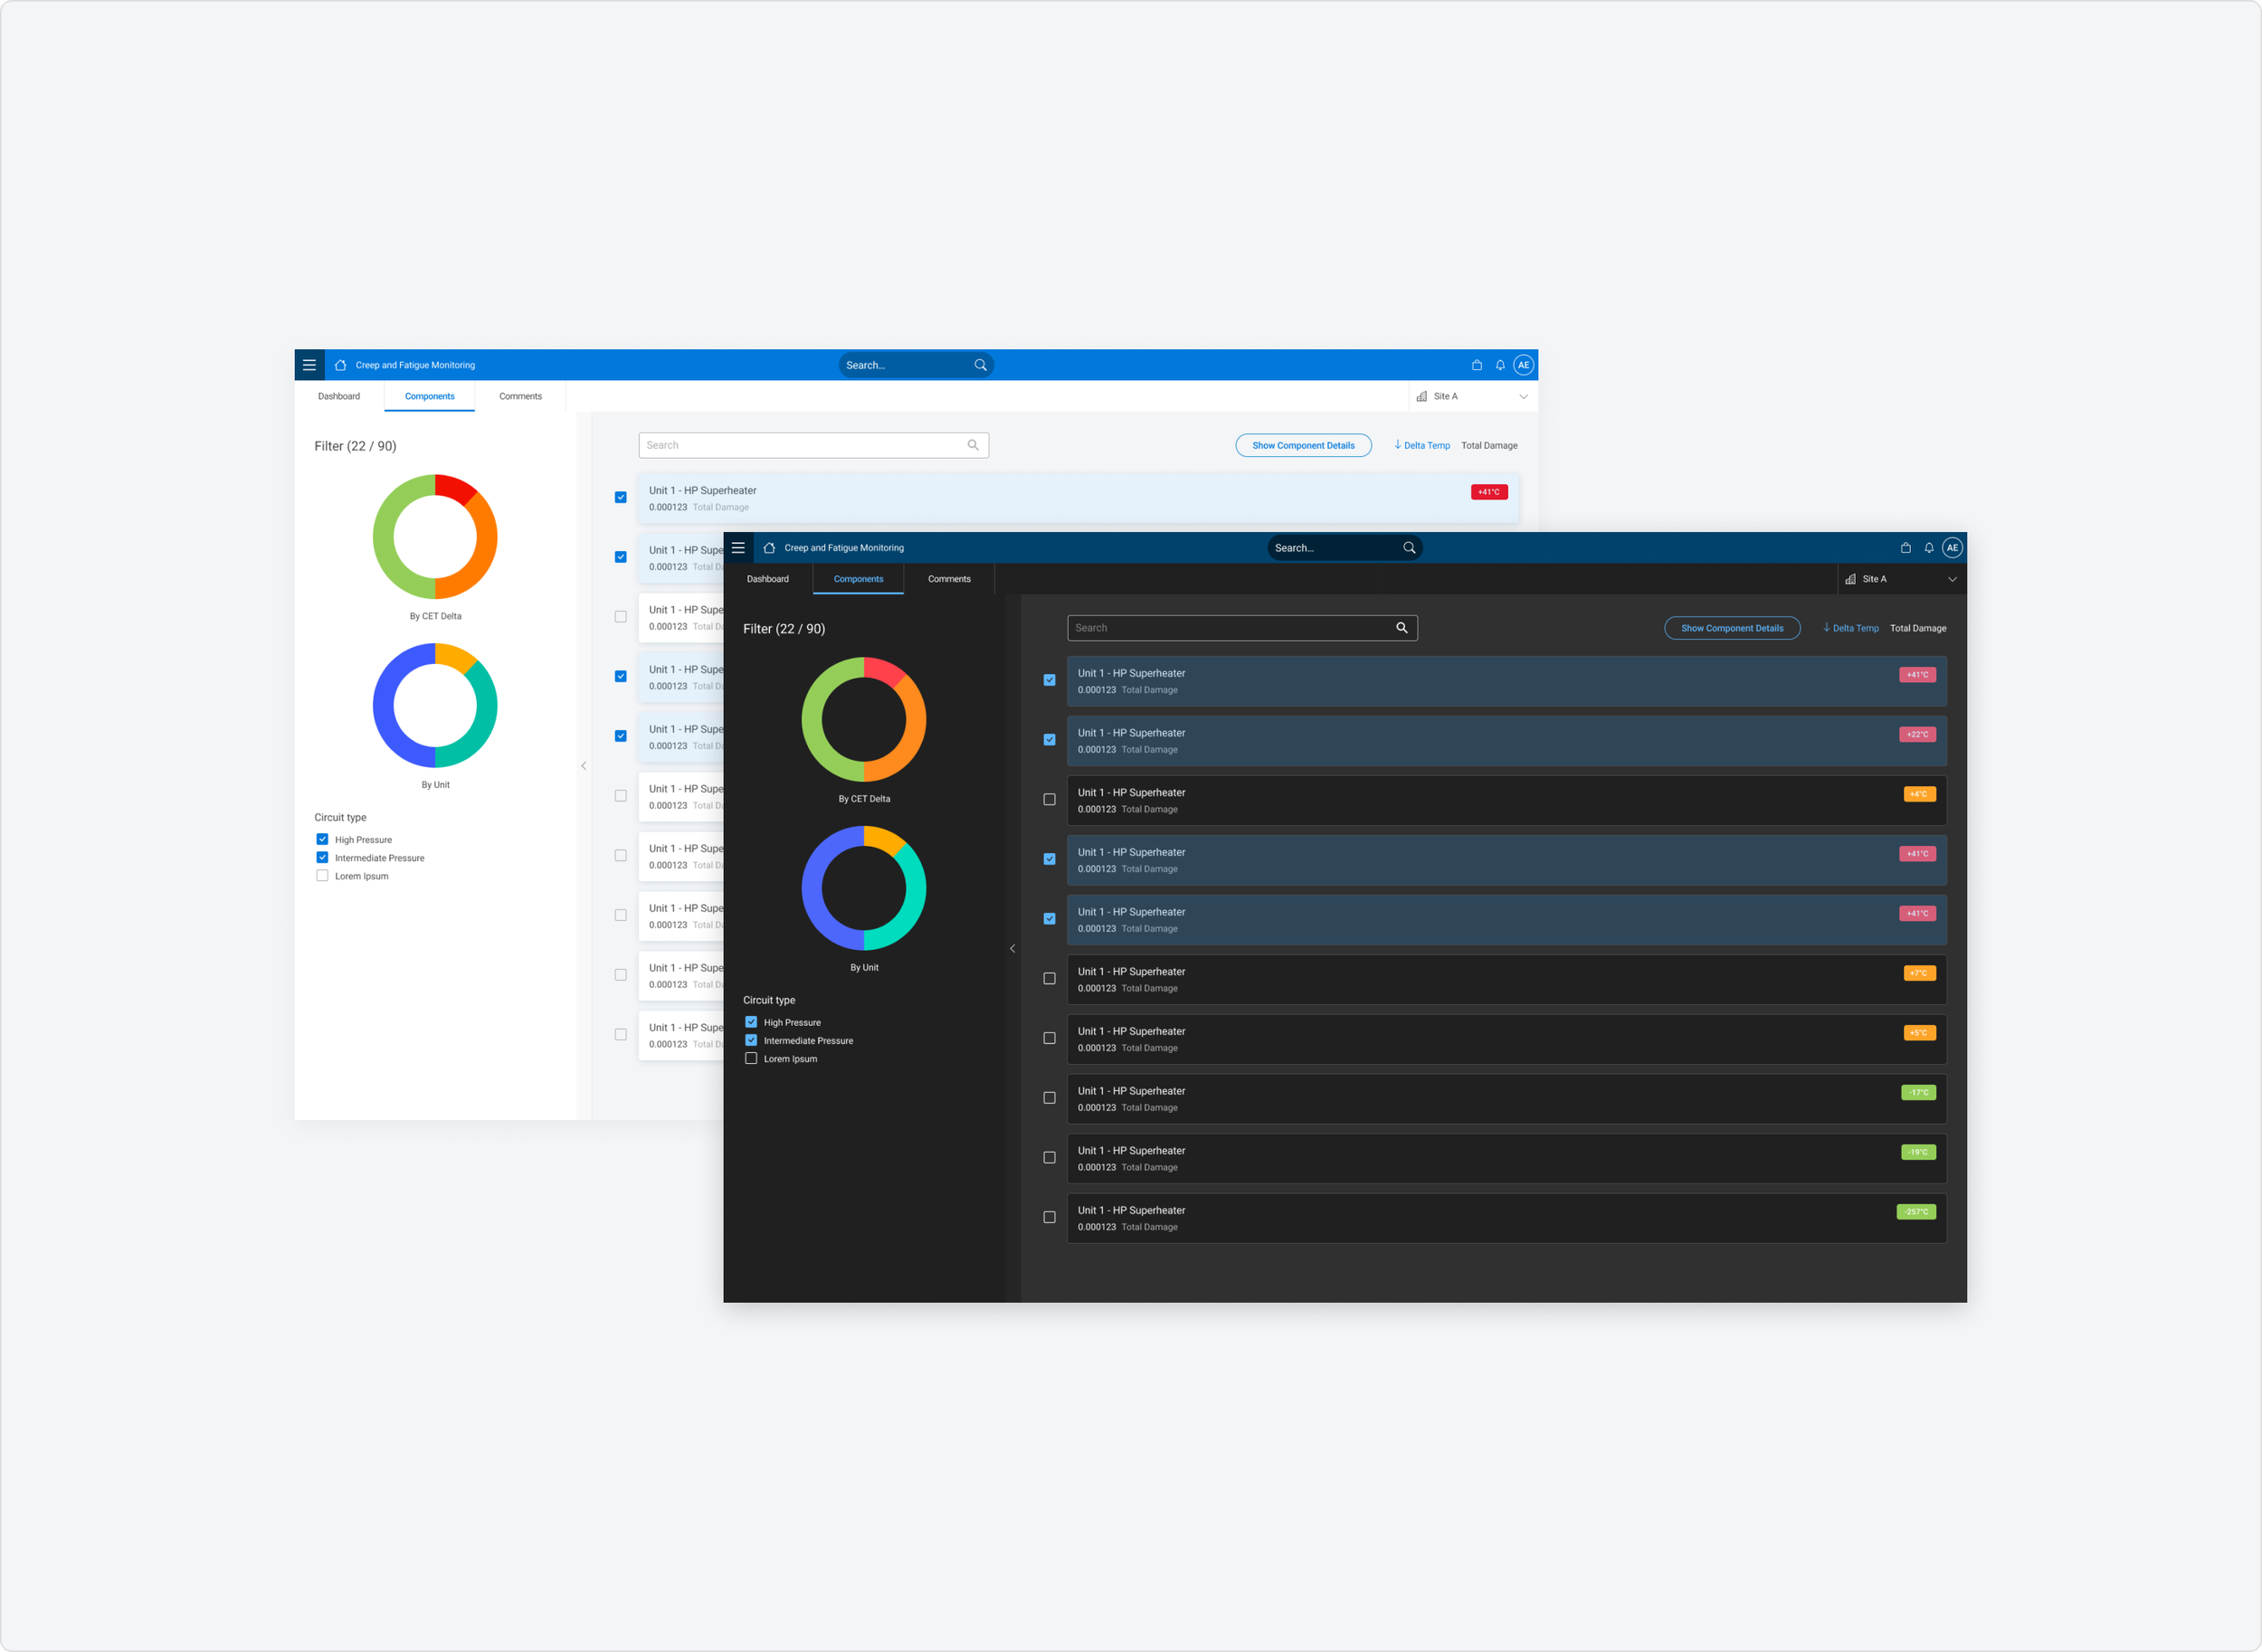2262x1652 pixels.
Task: Click Show Component Details in dark window
Action: coord(1731,628)
